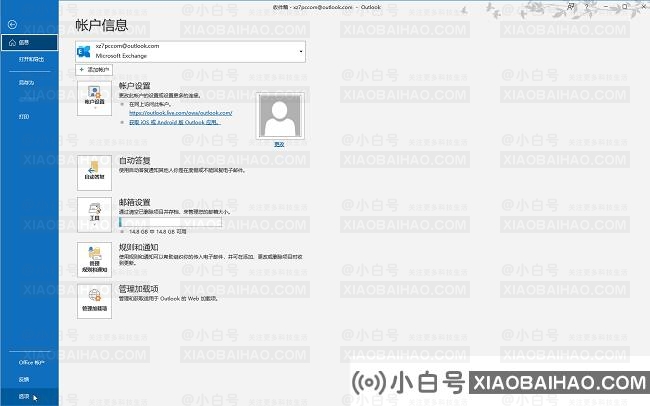Click the mailbox storage usage bar
Image resolution: width=650 pixels, height=406 pixels.
[x=170, y=222]
